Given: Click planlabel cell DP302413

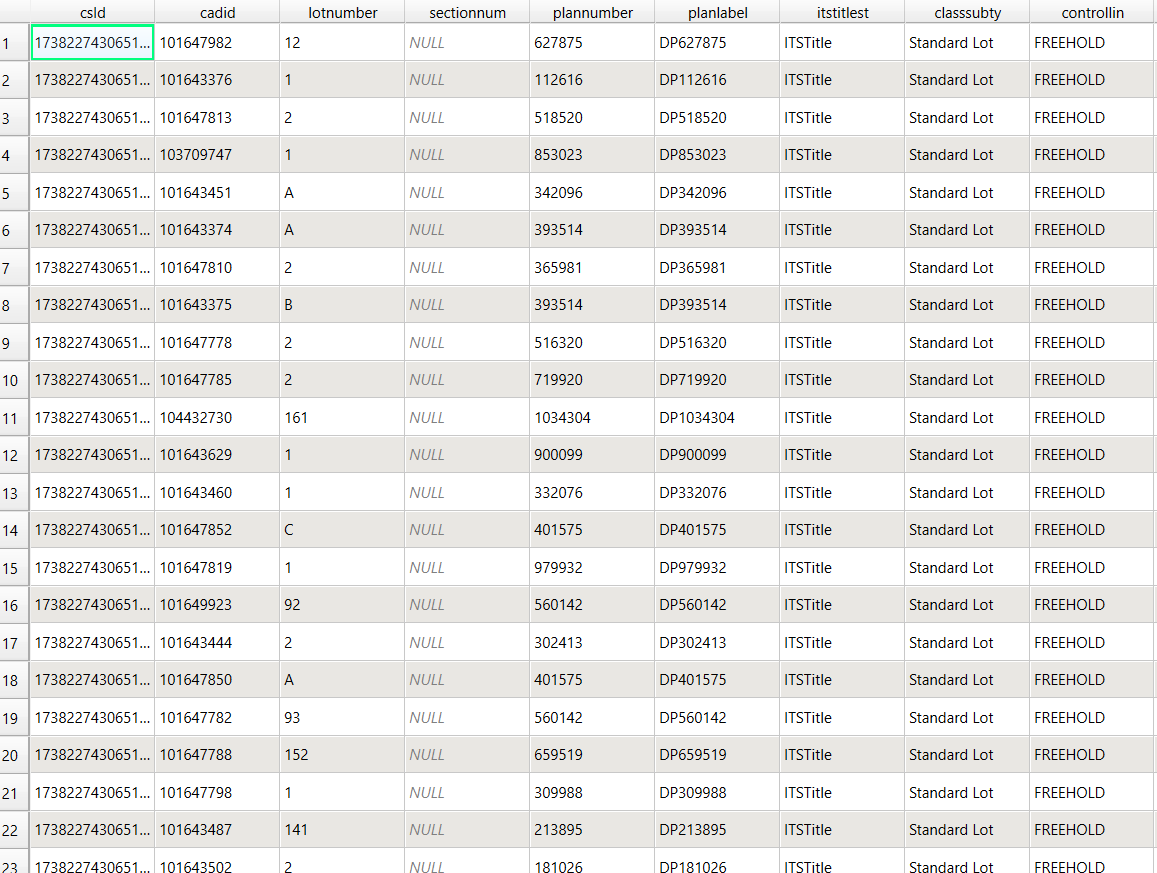Looking at the screenshot, I should (x=717, y=643).
